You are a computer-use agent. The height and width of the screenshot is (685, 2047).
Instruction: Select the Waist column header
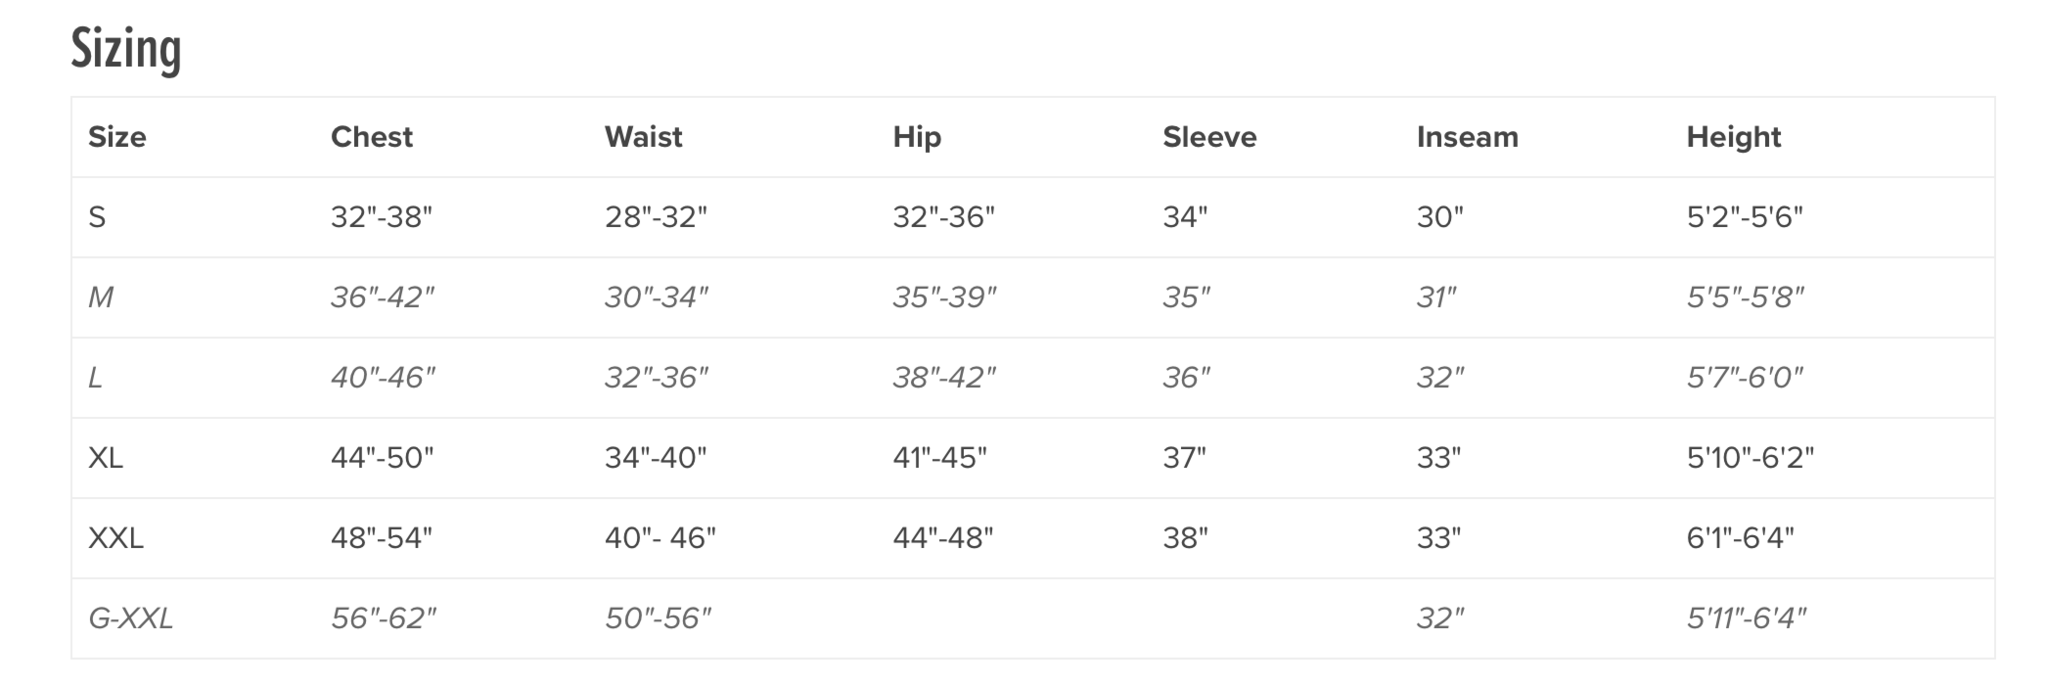click(x=643, y=137)
